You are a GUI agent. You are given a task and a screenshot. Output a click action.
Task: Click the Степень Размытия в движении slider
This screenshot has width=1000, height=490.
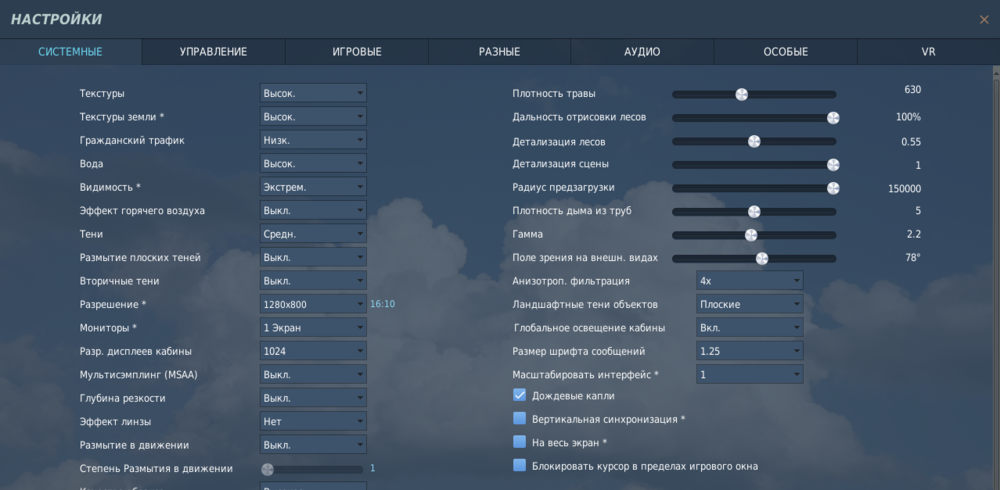click(312, 470)
